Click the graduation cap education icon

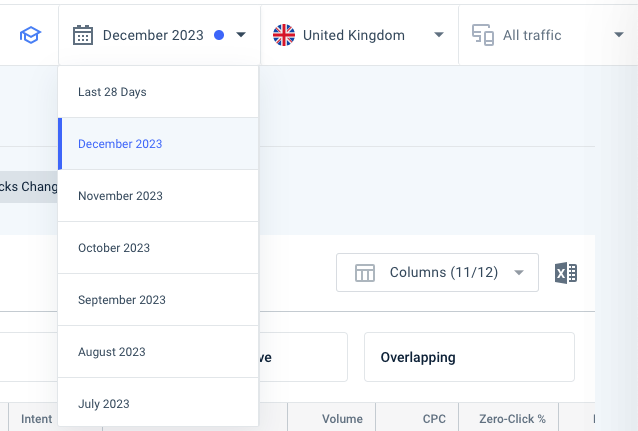tap(30, 35)
